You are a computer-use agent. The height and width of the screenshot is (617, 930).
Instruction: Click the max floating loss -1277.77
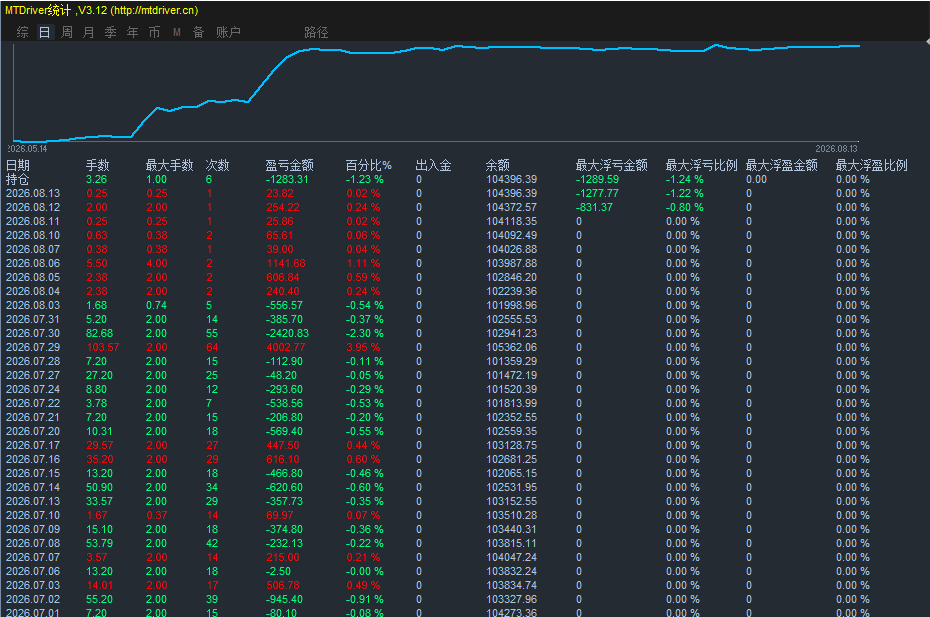[597, 193]
